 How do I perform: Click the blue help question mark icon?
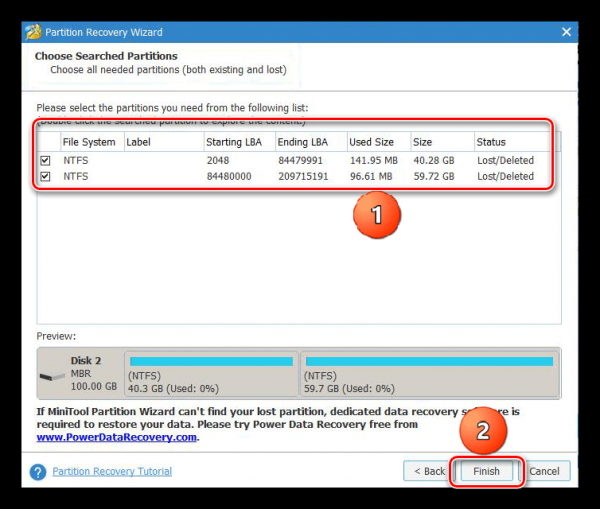(38, 472)
